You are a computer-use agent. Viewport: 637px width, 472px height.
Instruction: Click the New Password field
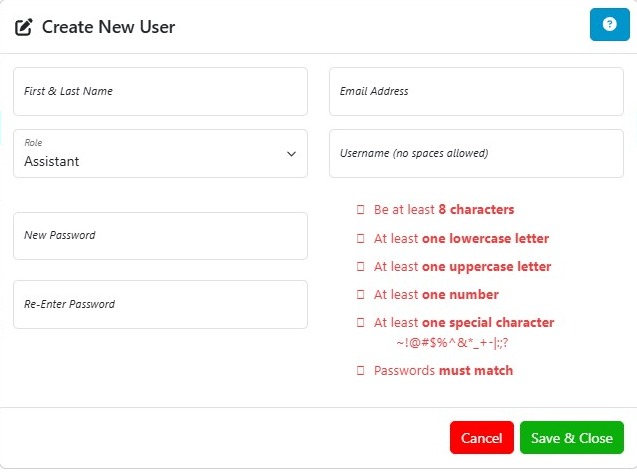pos(160,236)
